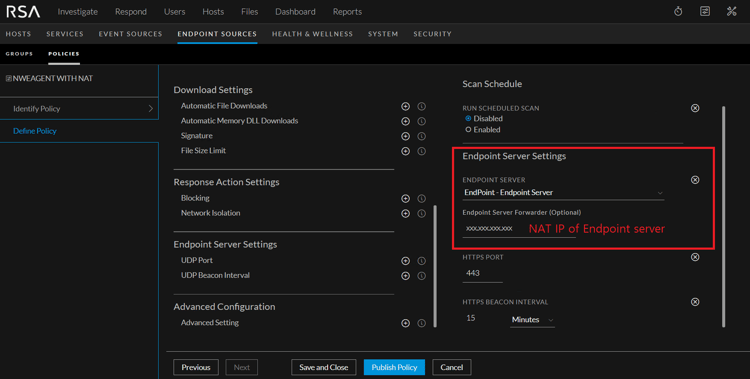This screenshot has height=379, width=750.
Task: Click the Save and Close button
Action: coord(324,367)
